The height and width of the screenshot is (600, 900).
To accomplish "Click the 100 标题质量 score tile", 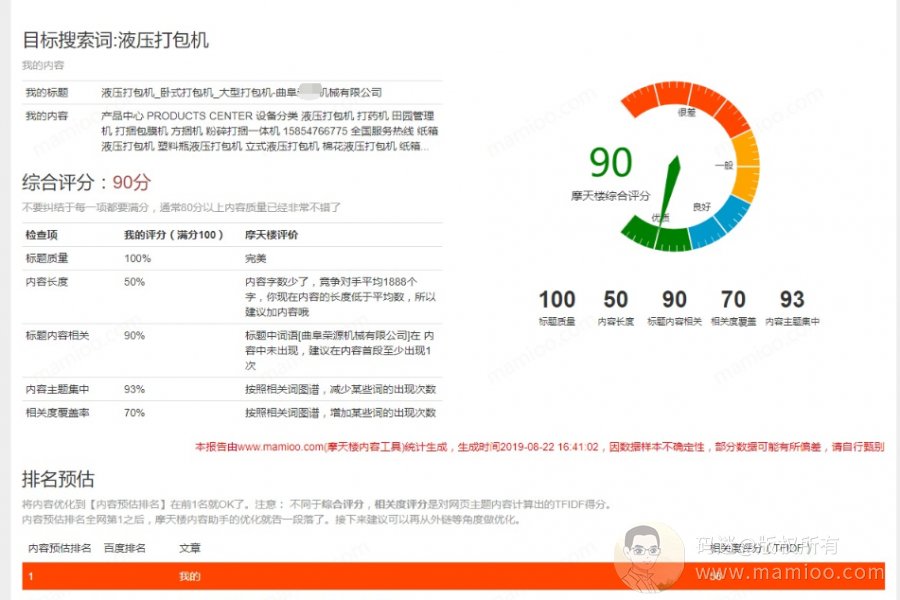I will tap(557, 306).
